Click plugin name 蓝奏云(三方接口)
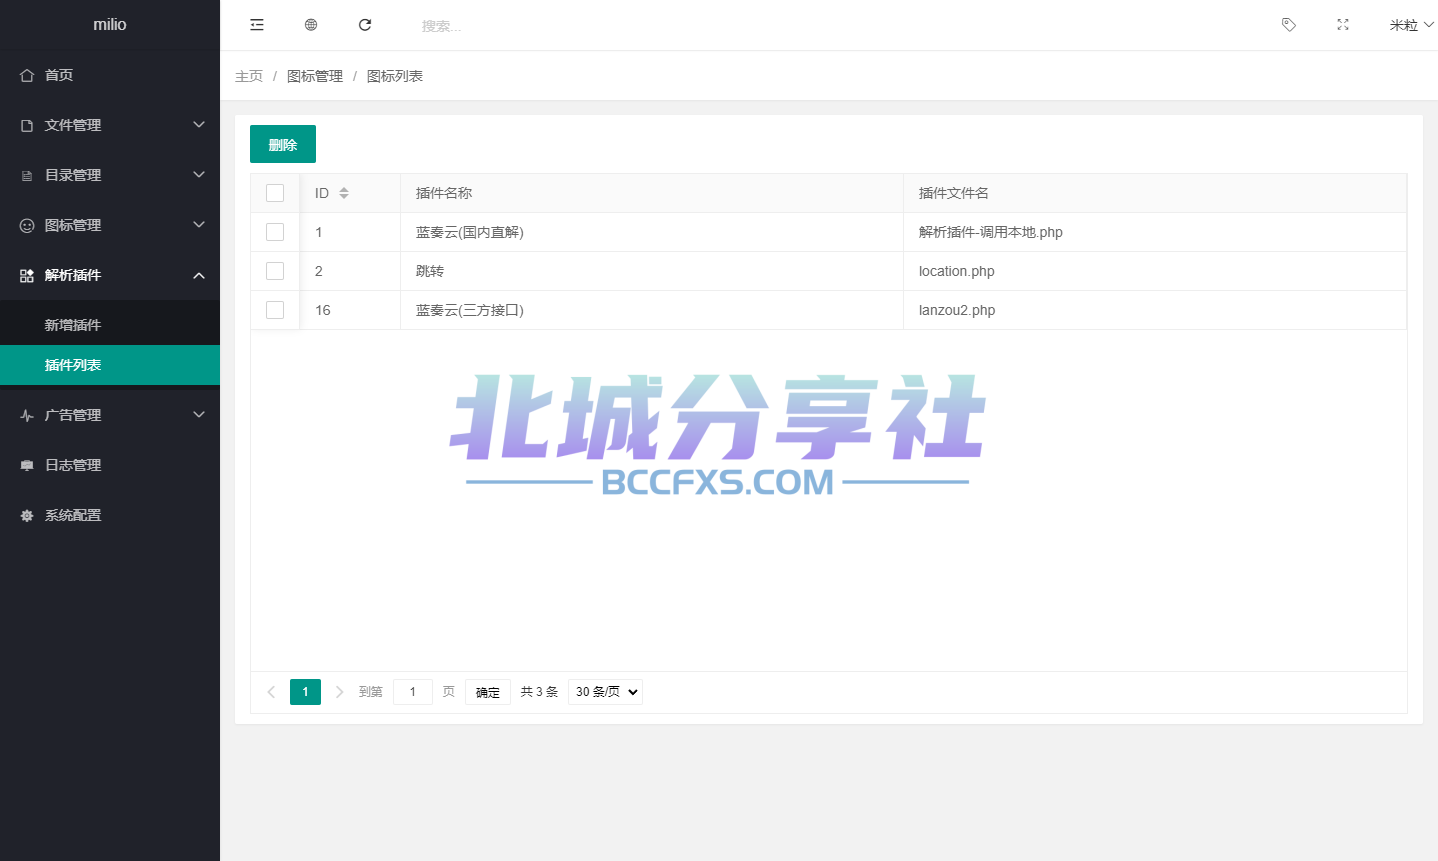This screenshot has height=861, width=1438. click(x=470, y=310)
